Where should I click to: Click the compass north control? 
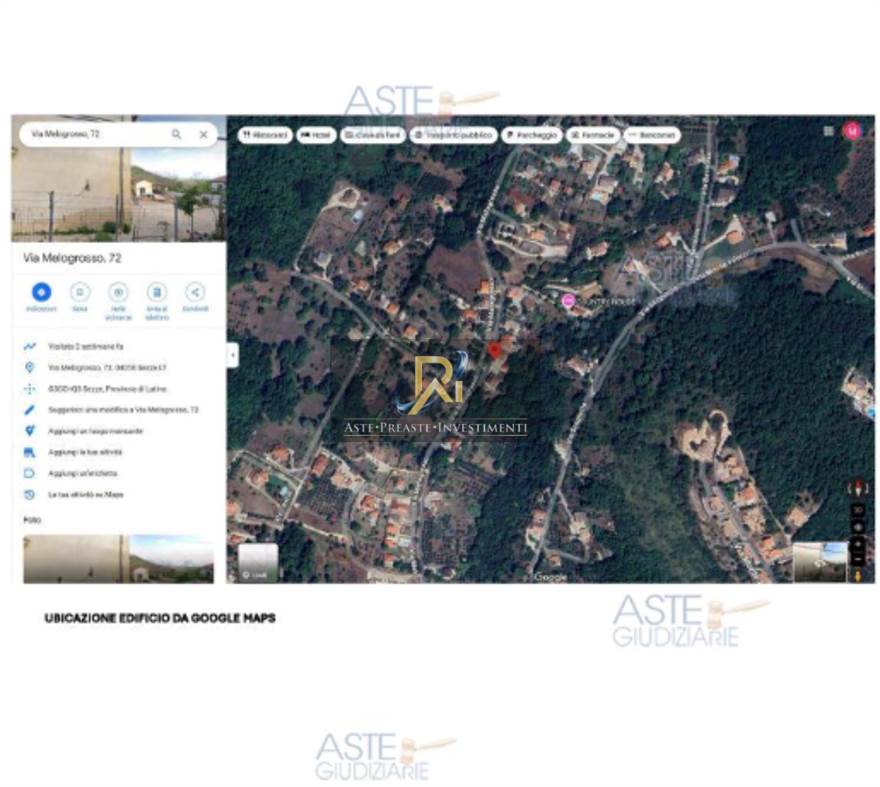(x=857, y=489)
